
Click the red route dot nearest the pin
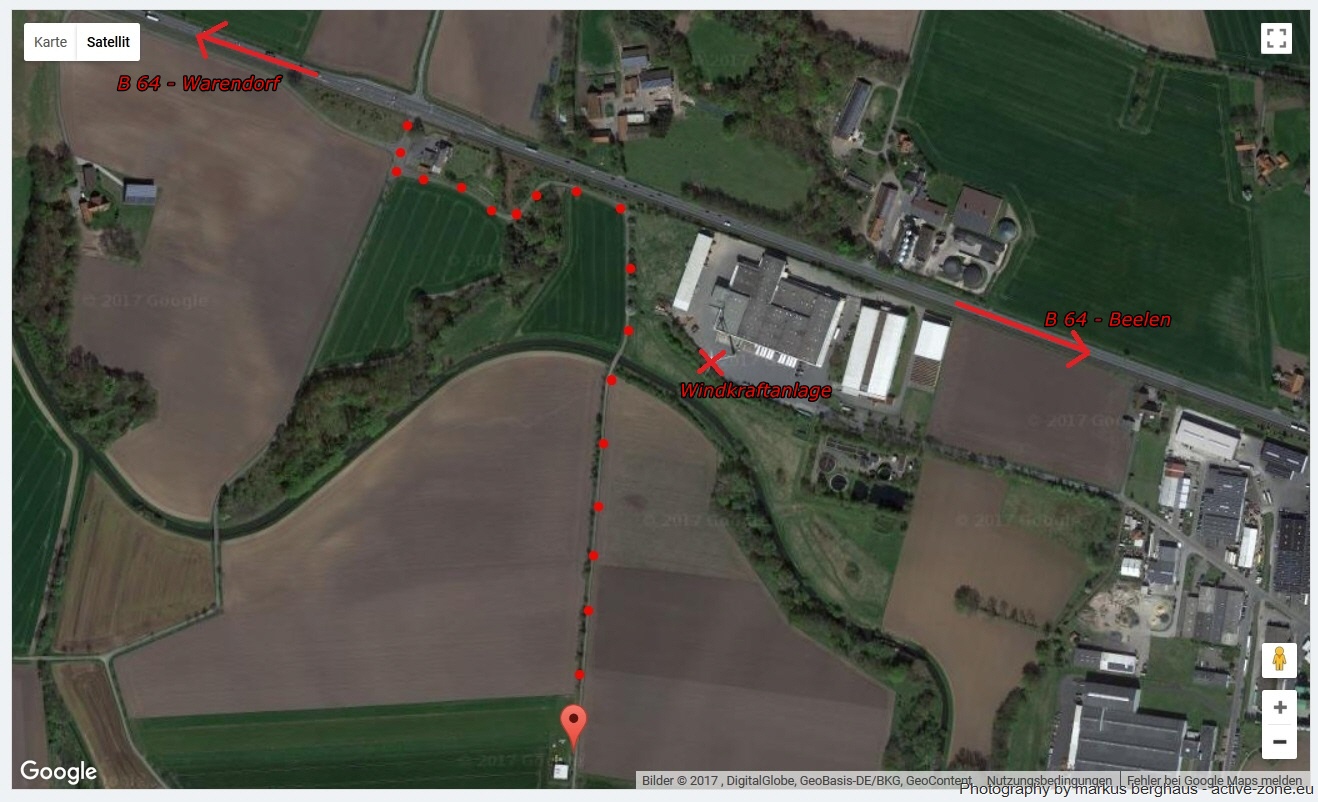pos(580,675)
